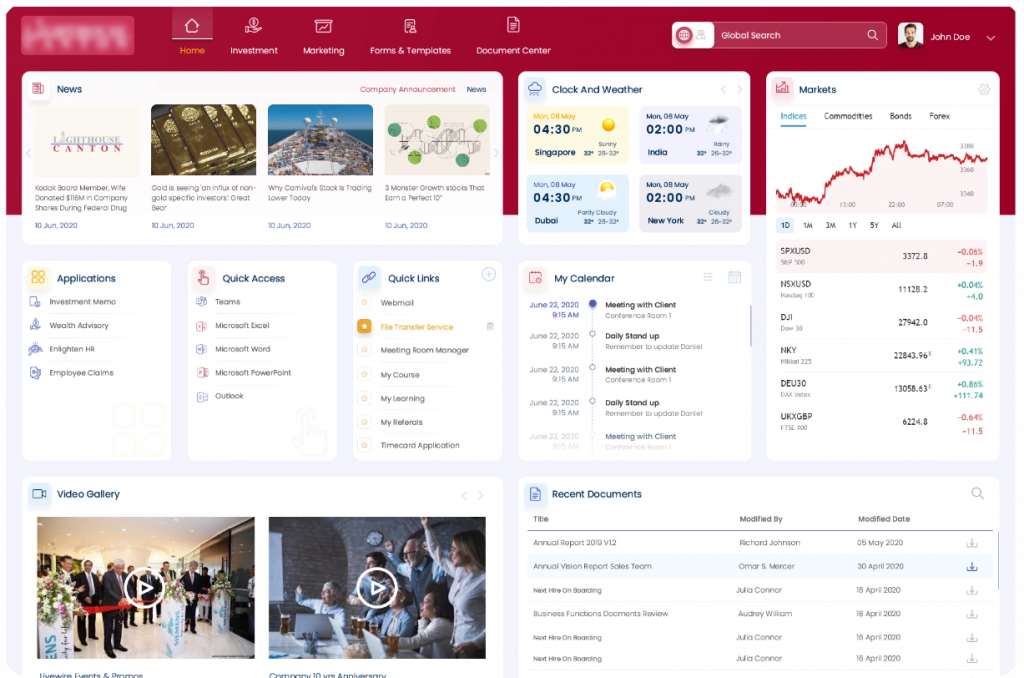This screenshot has width=1024, height=678.
Task: Star the Webmail quick link
Action: pyautogui.click(x=364, y=302)
